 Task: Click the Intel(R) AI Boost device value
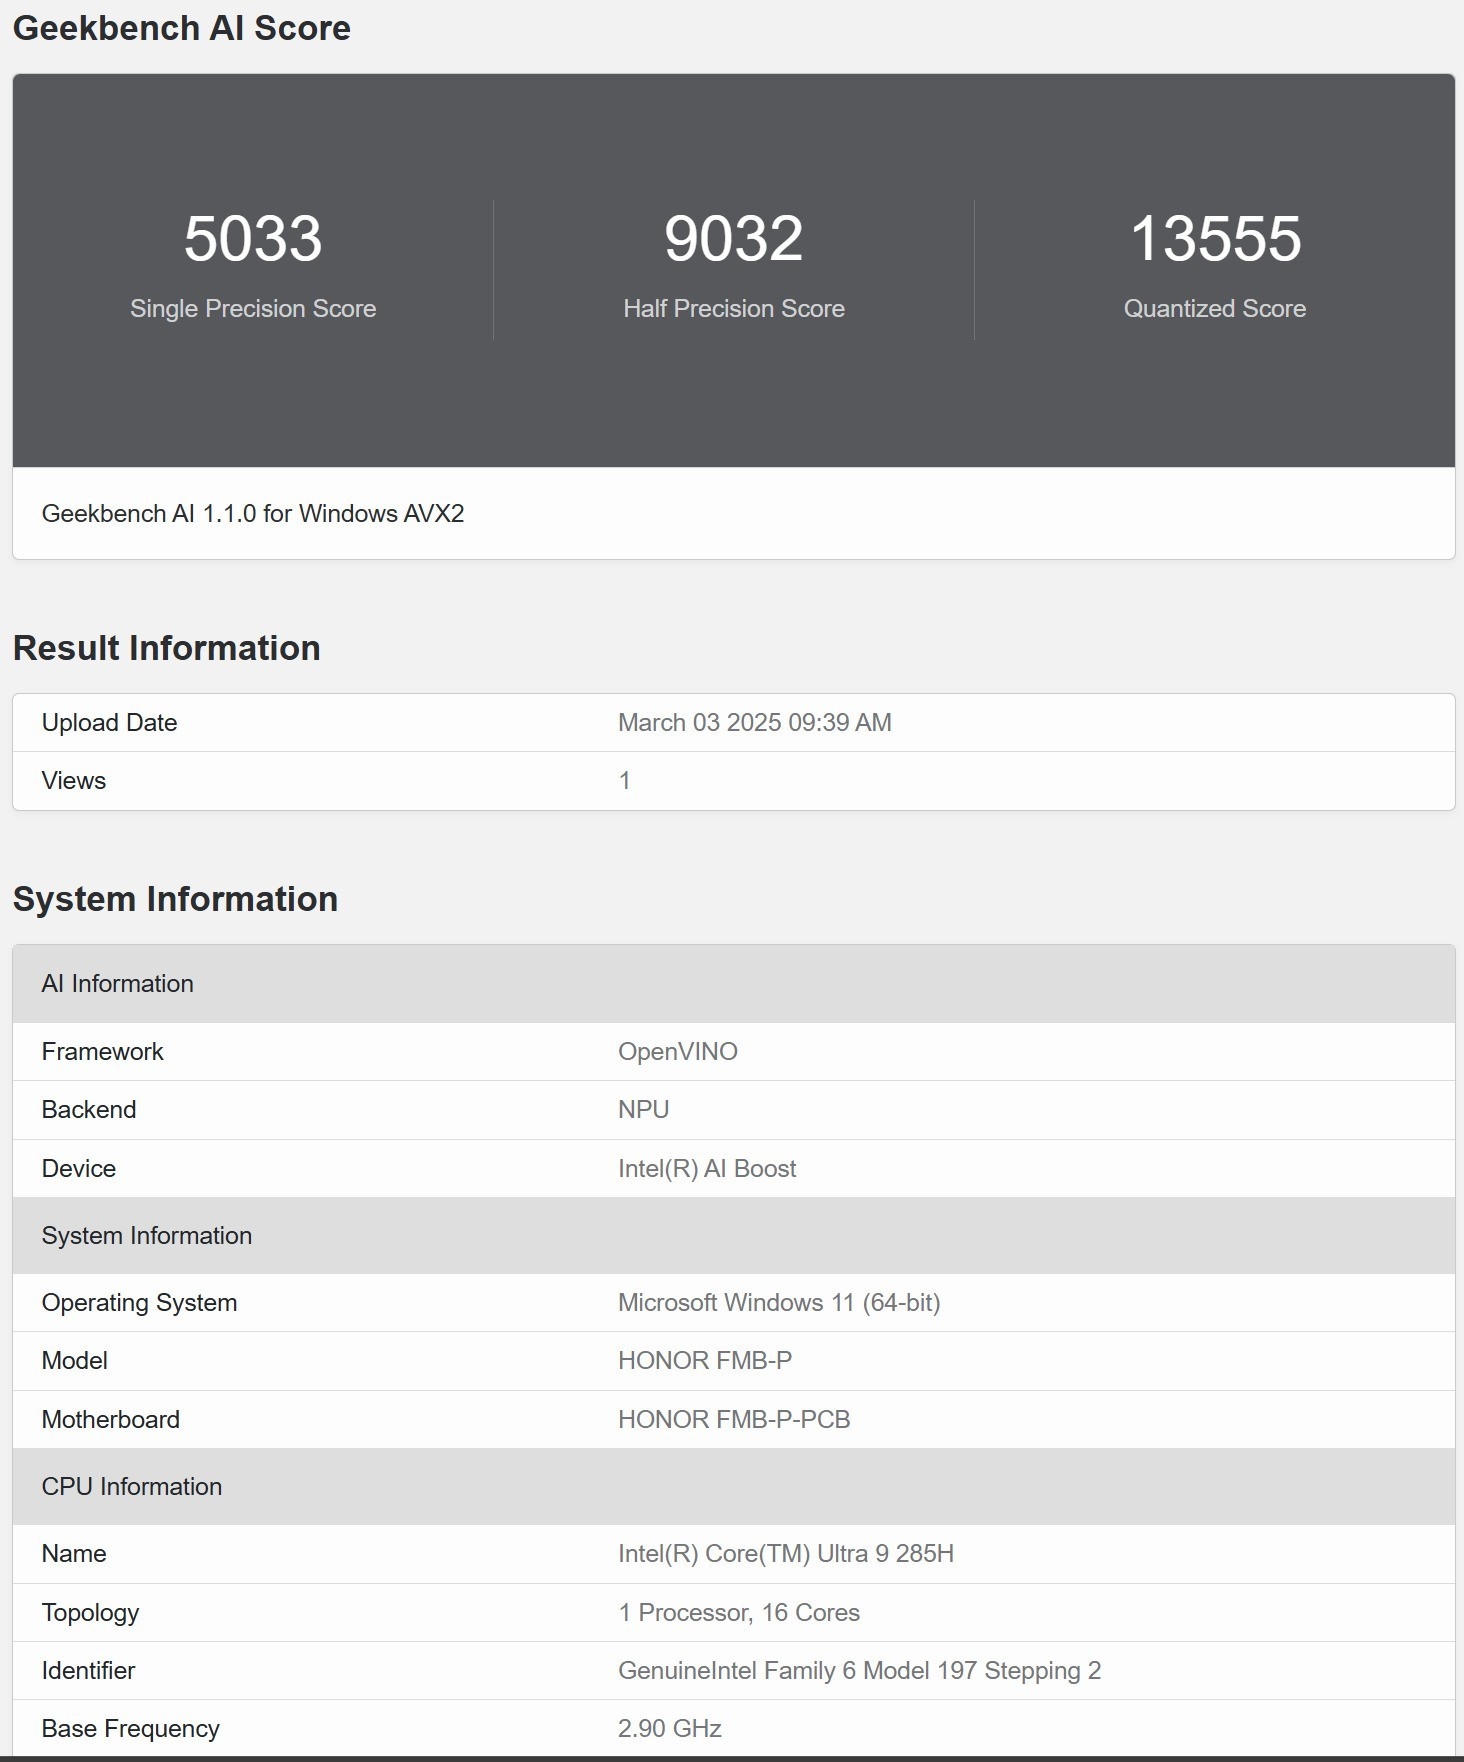click(x=707, y=1169)
